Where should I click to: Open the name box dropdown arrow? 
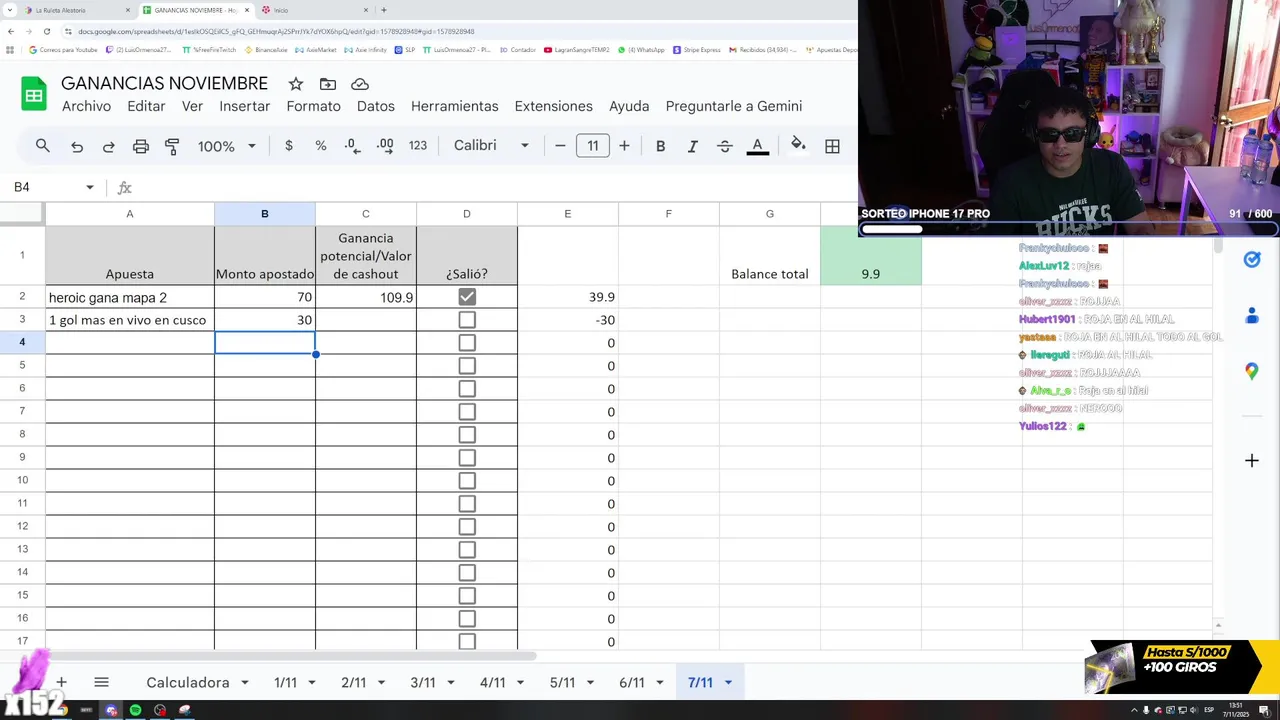coord(90,187)
